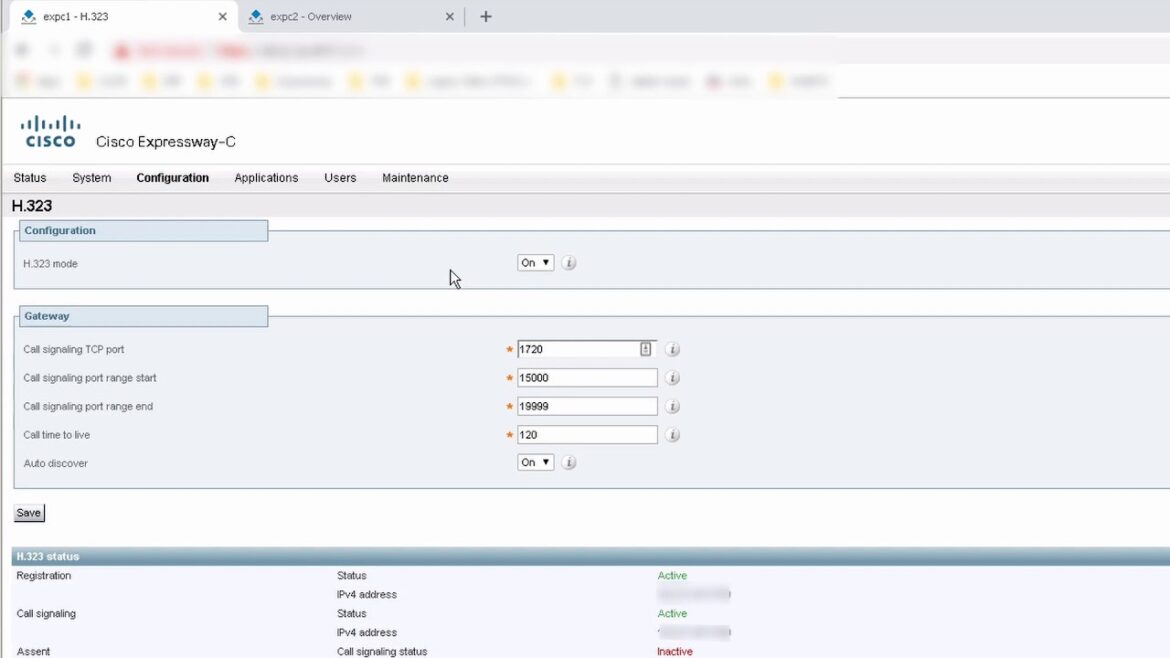Open the H.323 mode dropdown
The image size is (1170, 658).
[x=535, y=263]
